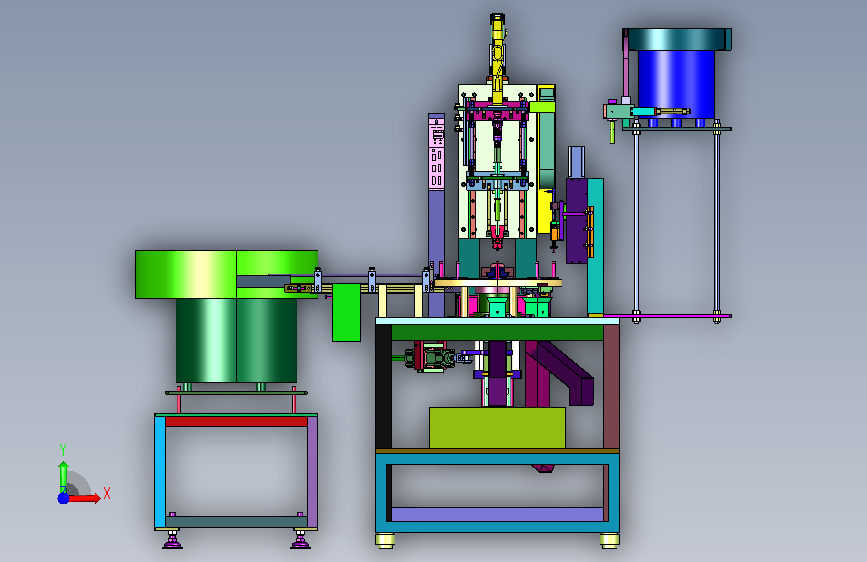Select the pink control panel column
Image resolution: width=867 pixels, height=562 pixels.
click(x=436, y=152)
